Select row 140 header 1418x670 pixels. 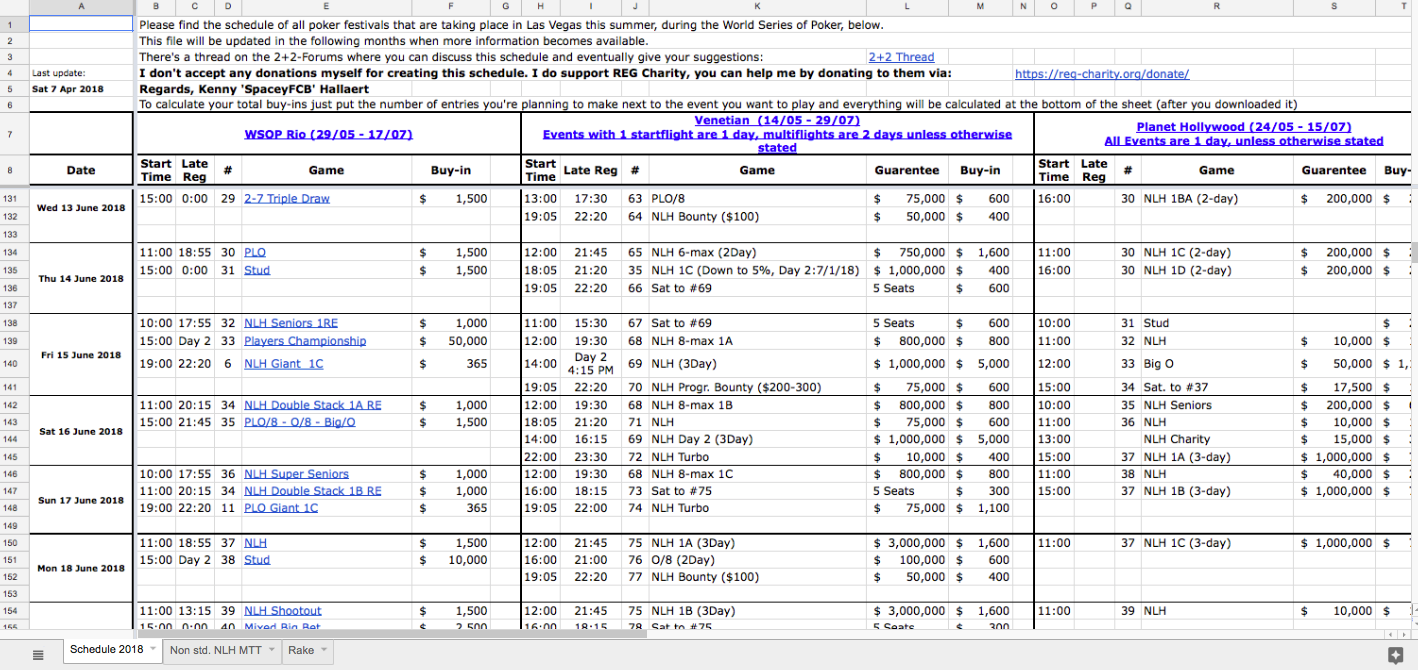tap(10, 364)
